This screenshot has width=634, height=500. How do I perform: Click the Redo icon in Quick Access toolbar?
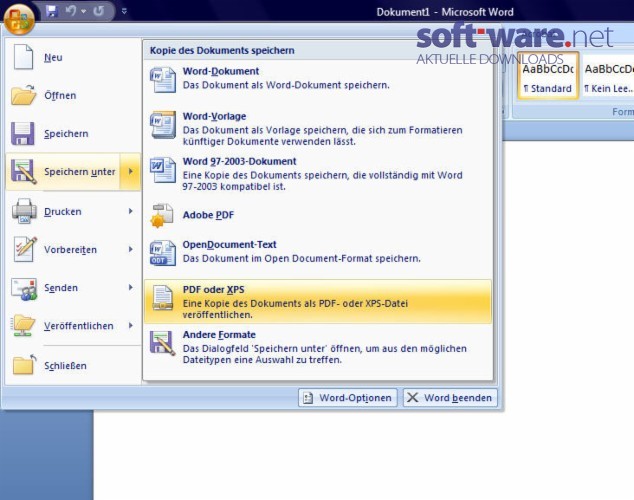tap(98, 11)
